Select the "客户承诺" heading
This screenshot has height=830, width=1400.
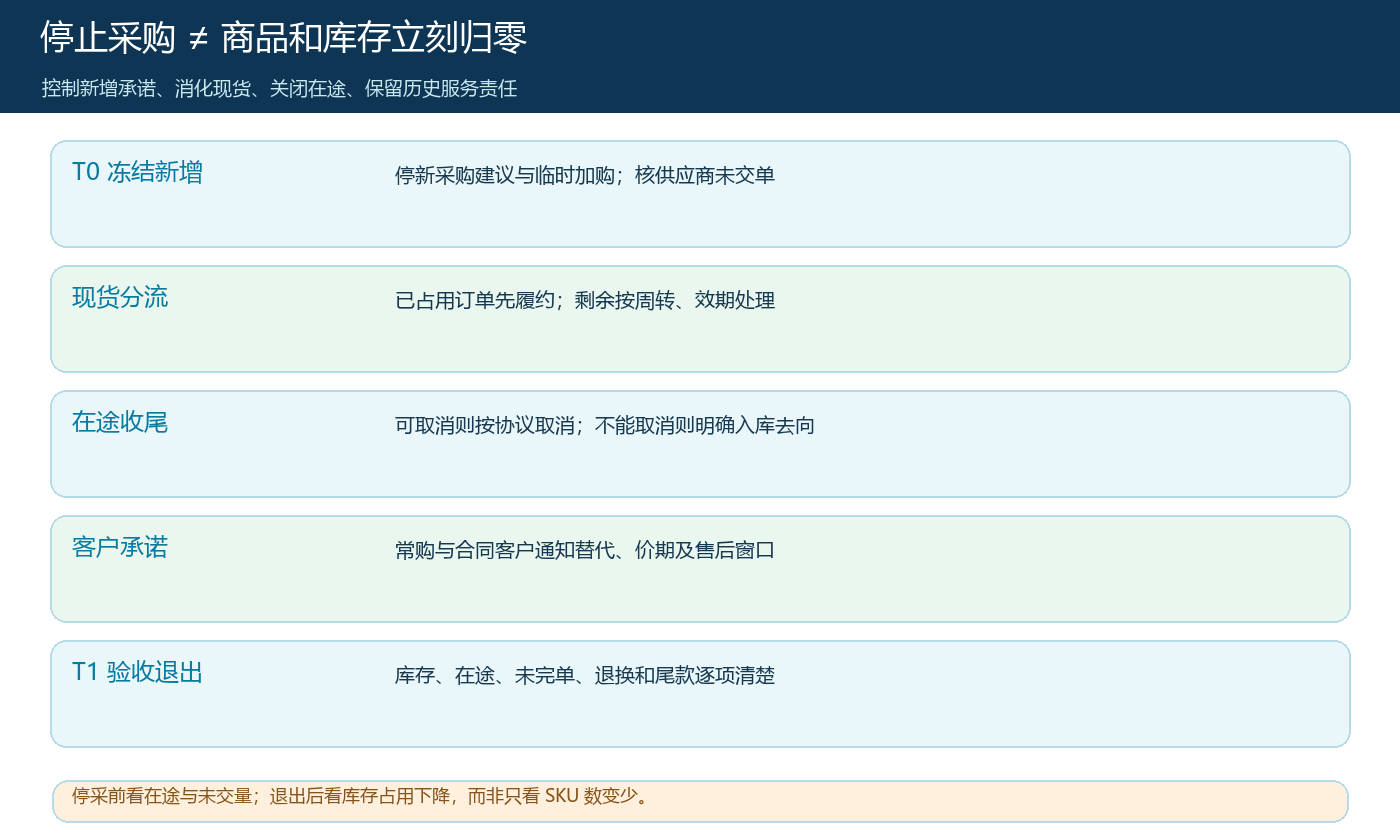tap(120, 547)
